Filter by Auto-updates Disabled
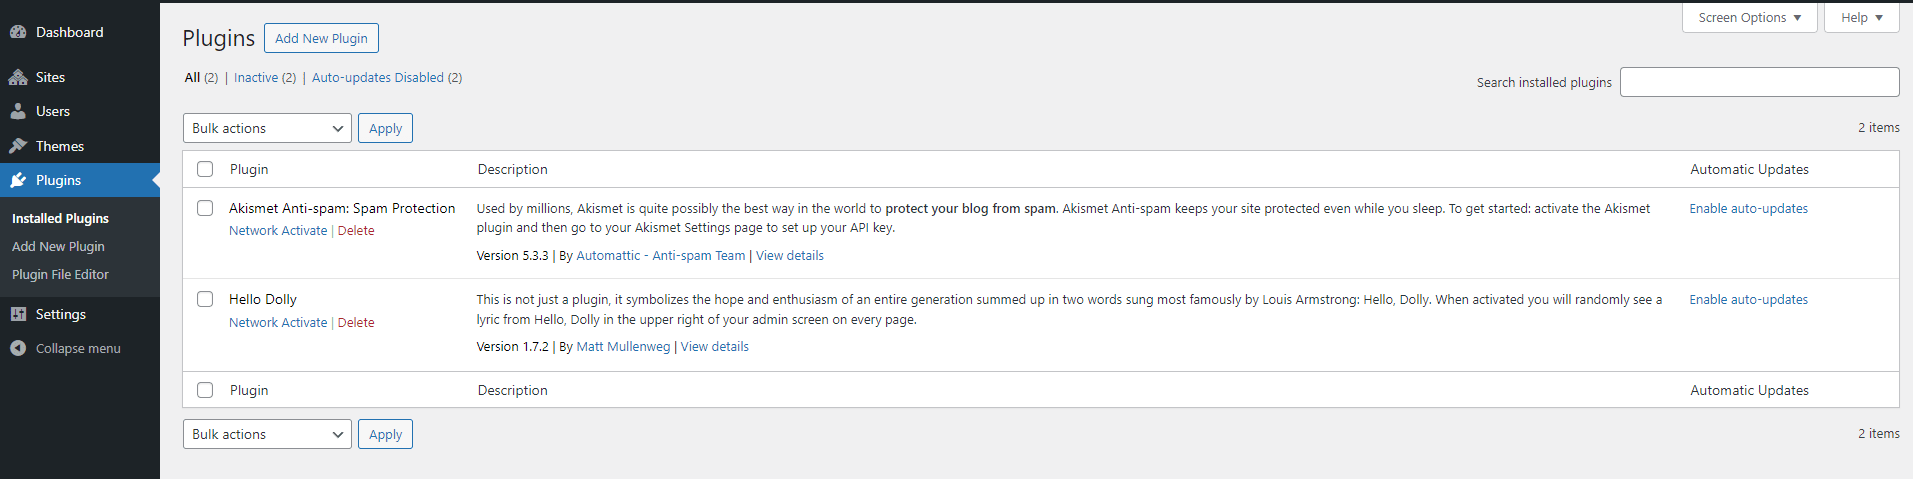 coord(378,77)
